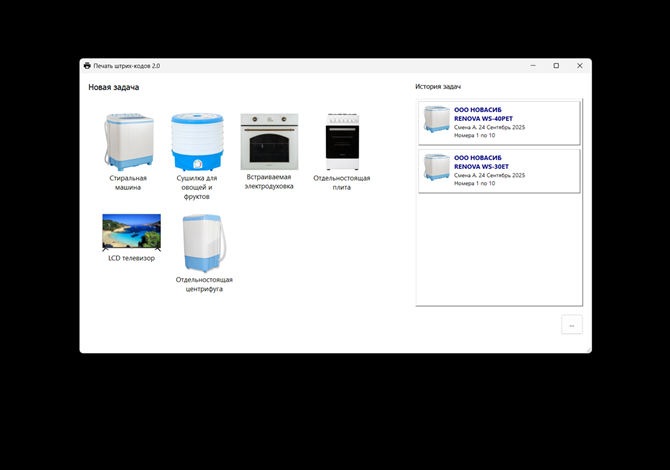Choose the Сушилка для овощей и фруктов icon

[x=197, y=142]
